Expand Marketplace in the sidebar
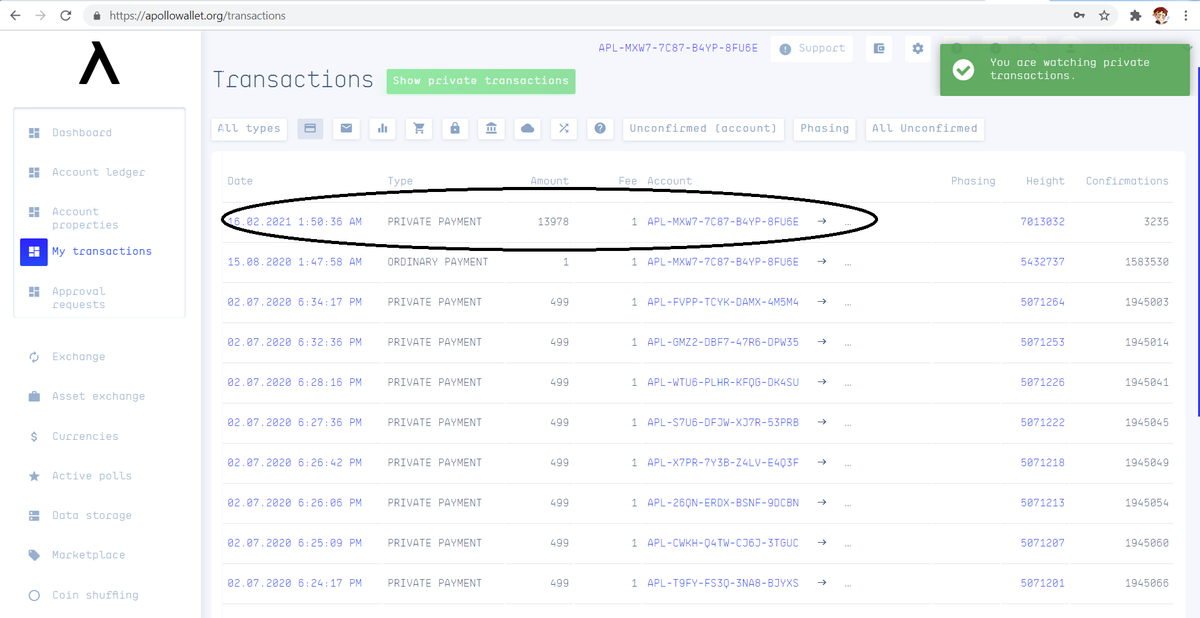1200x618 pixels. click(88, 555)
